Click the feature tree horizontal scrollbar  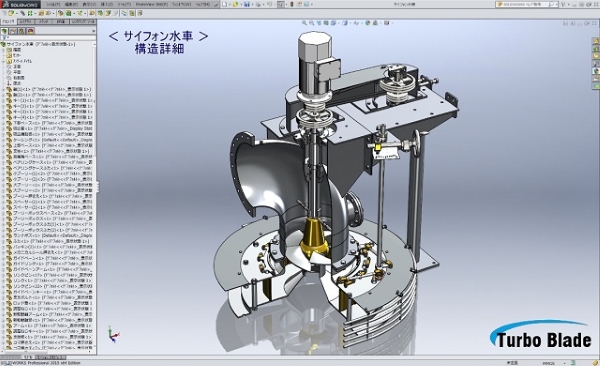click(x=46, y=351)
